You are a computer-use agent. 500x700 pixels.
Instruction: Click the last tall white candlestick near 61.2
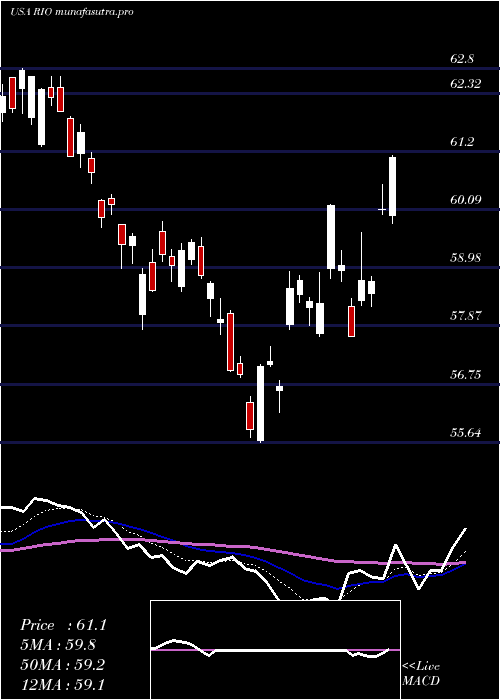(393, 187)
